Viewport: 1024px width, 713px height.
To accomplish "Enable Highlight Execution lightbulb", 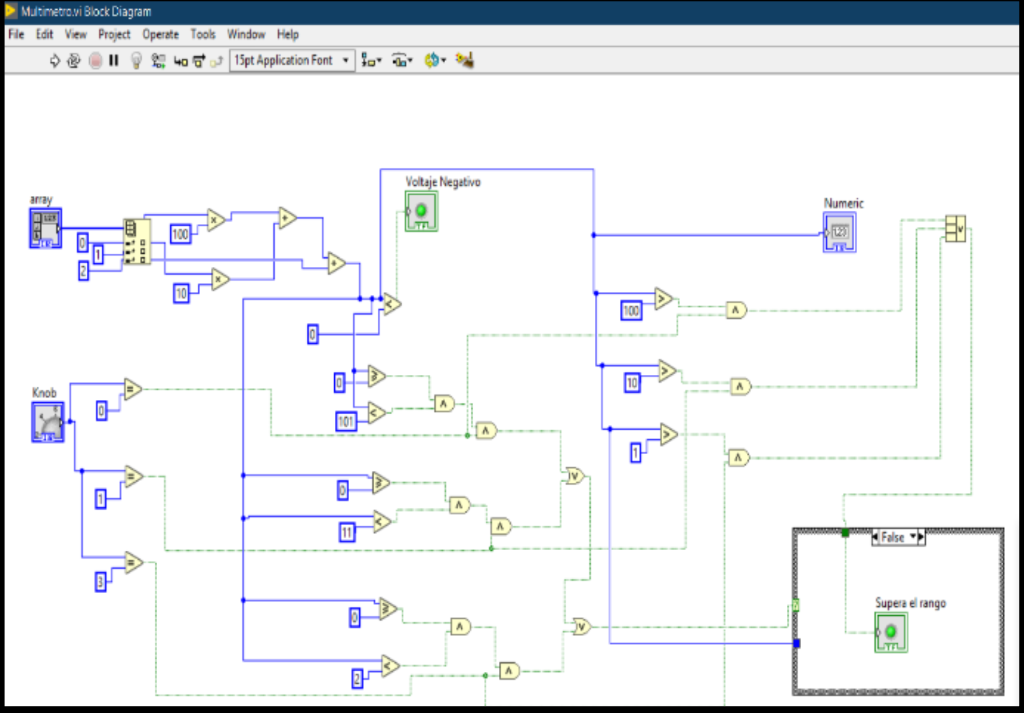I will coord(136,60).
